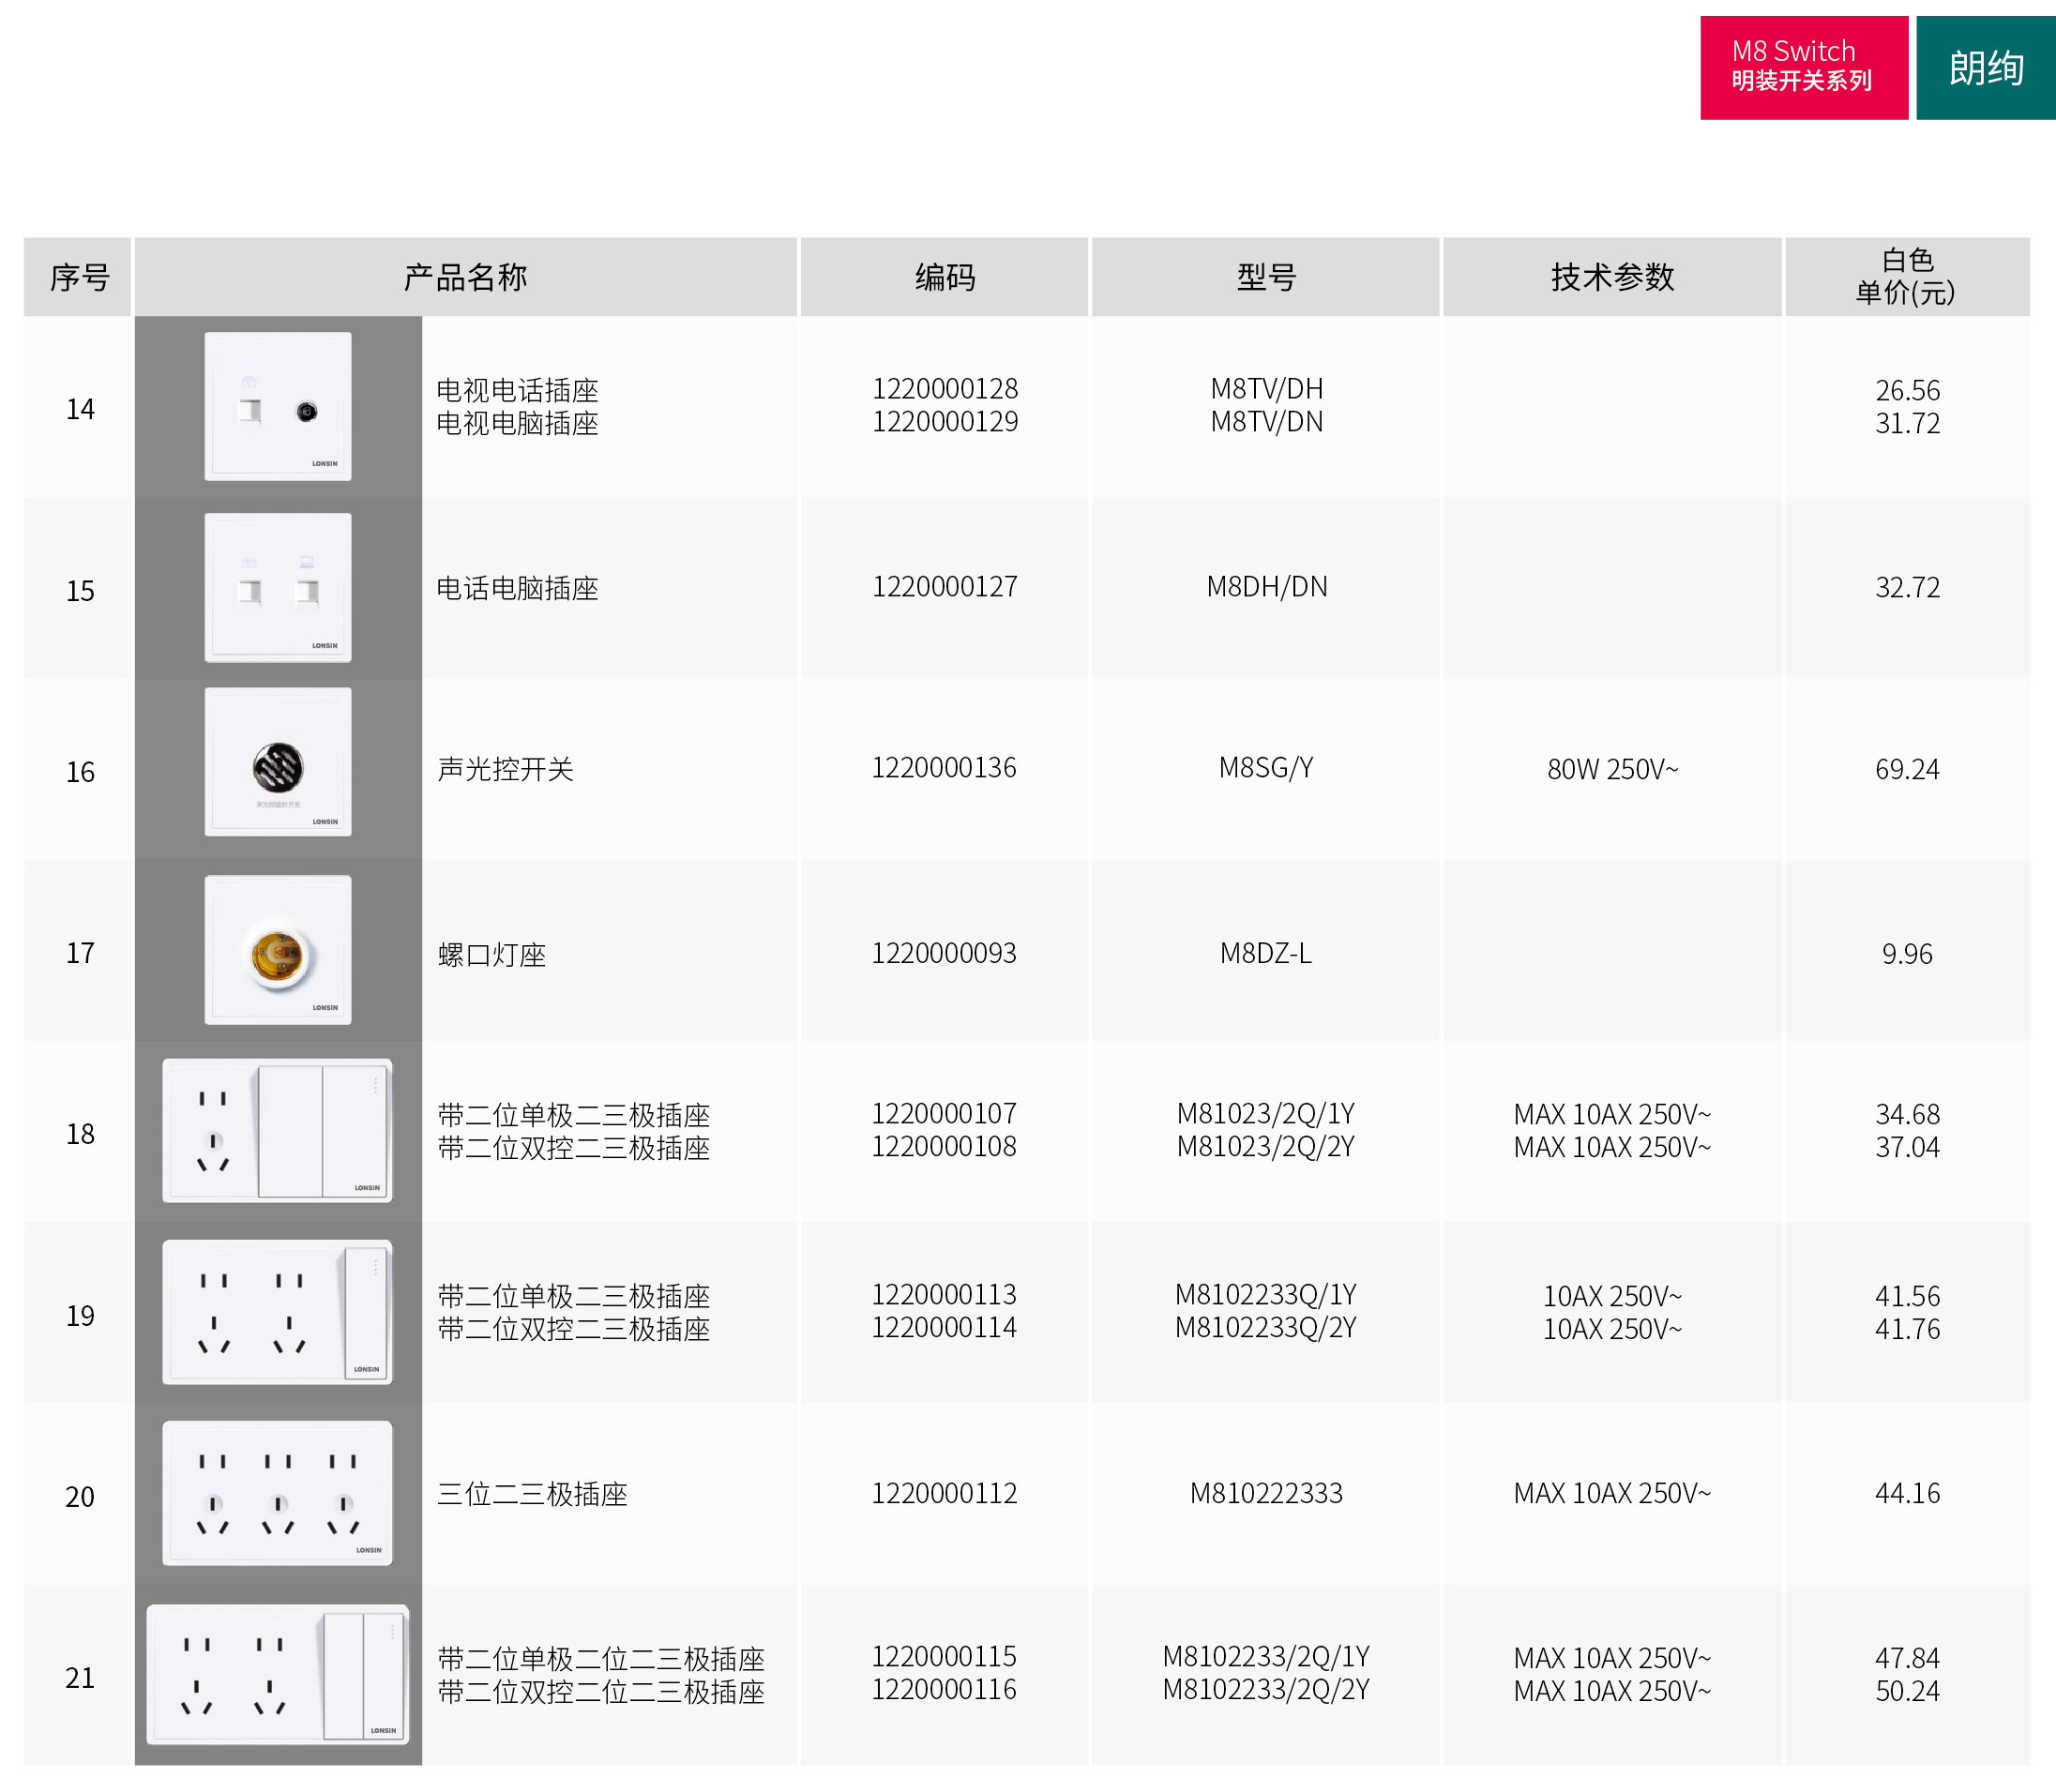Viewport: 2056px width, 1792px height.
Task: Click the row 21 wide switch socket image
Action: click(278, 1675)
